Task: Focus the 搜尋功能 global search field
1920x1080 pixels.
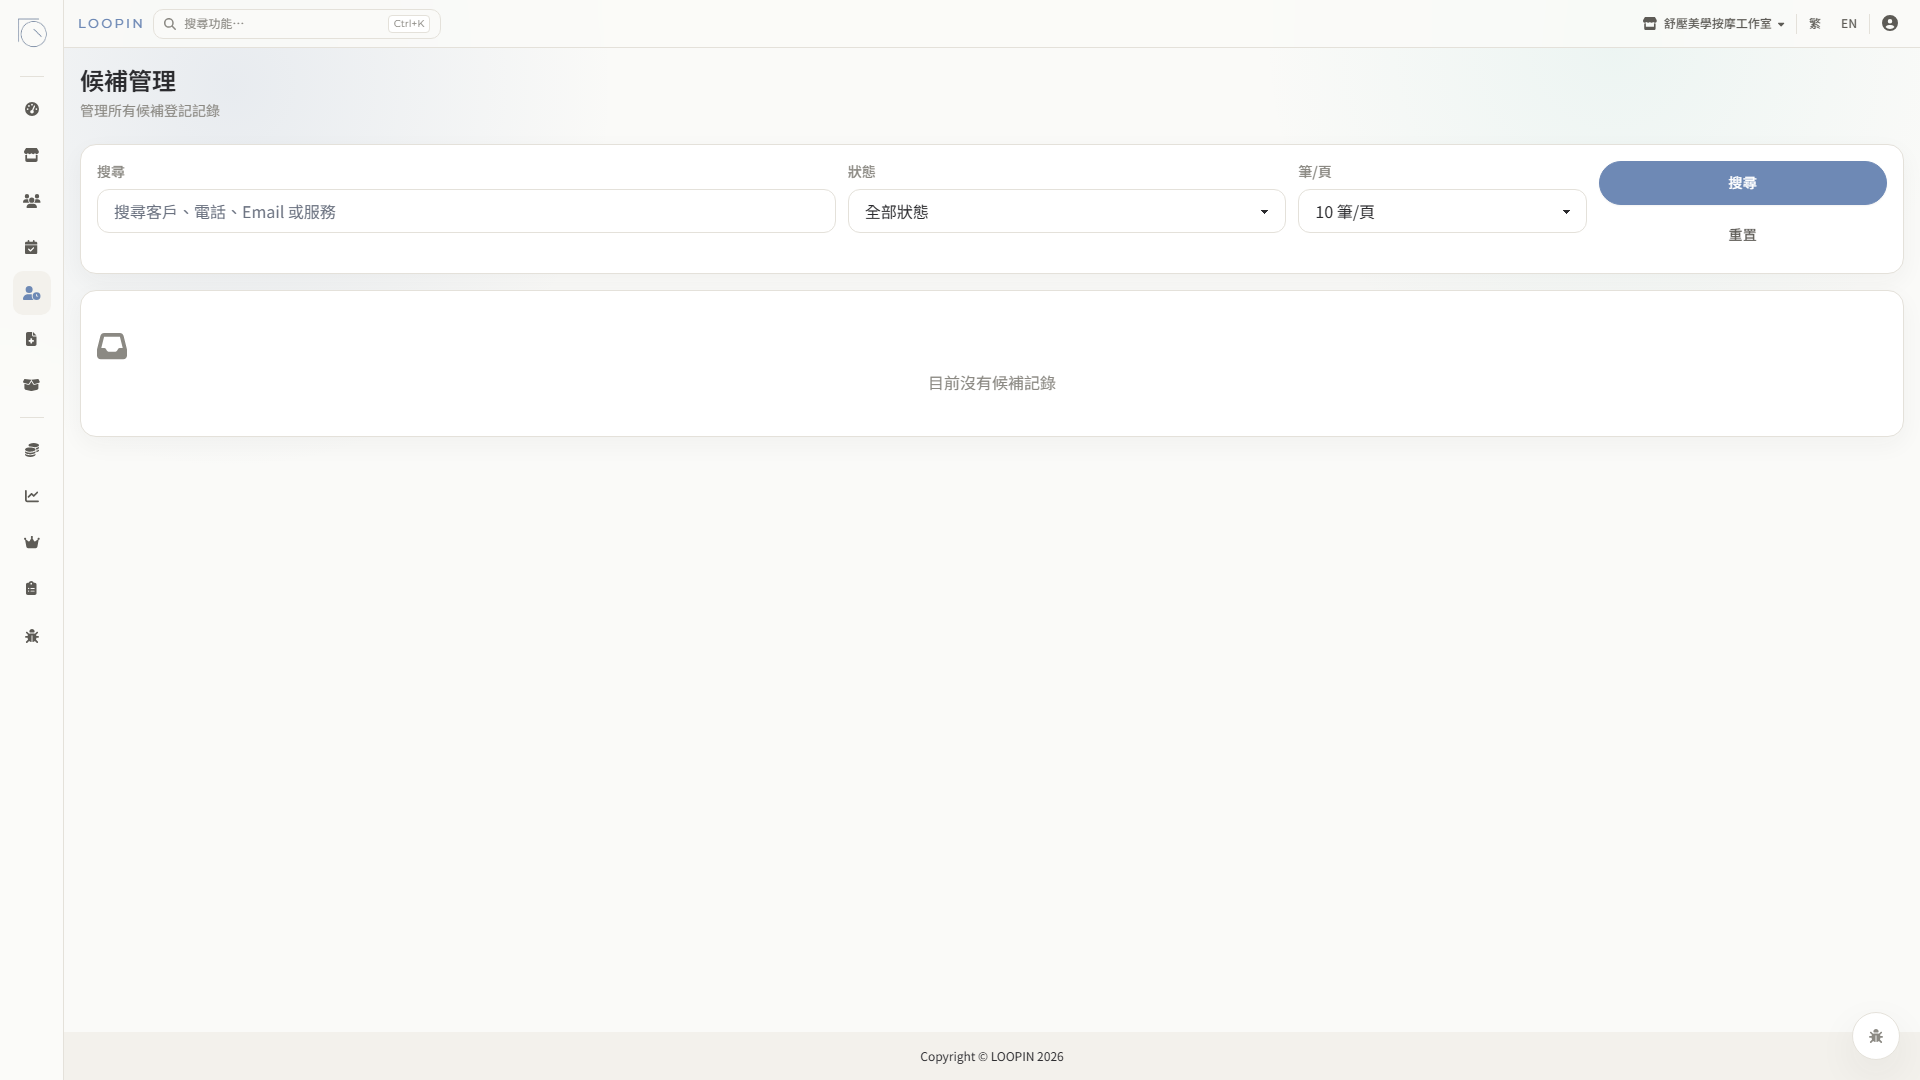Action: tap(297, 24)
